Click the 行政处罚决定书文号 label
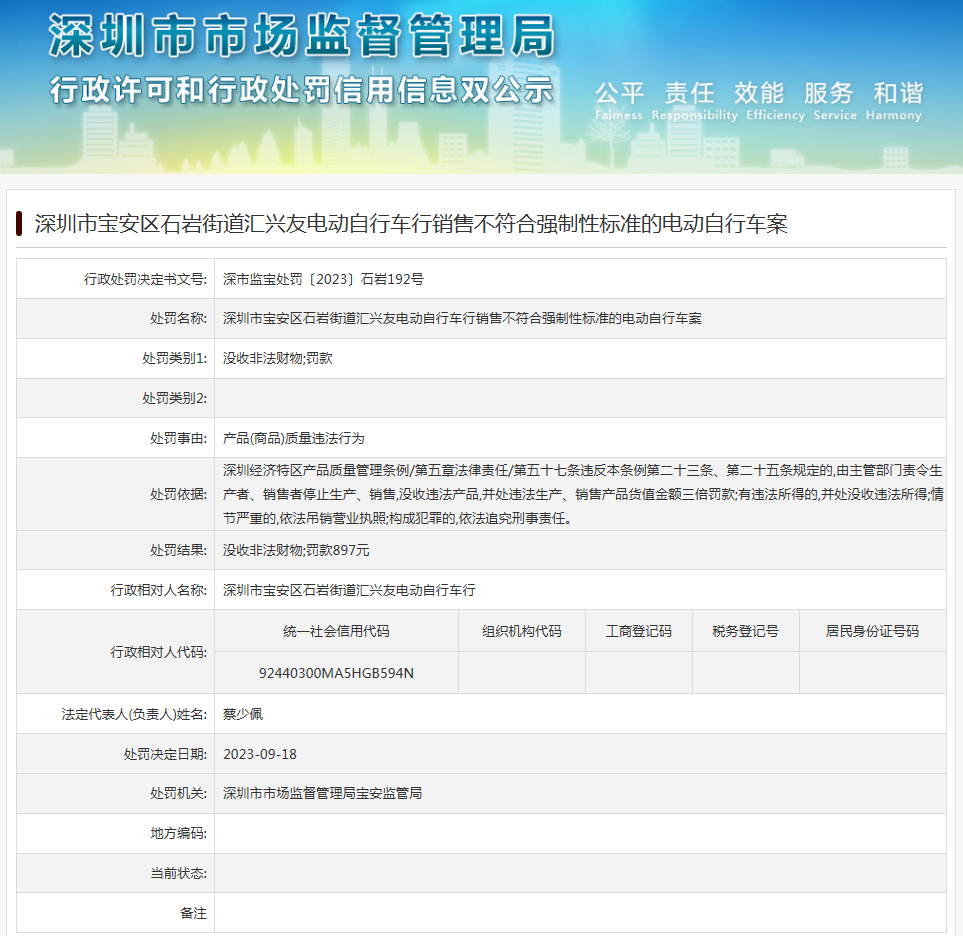The height and width of the screenshot is (936, 963). pos(146,279)
